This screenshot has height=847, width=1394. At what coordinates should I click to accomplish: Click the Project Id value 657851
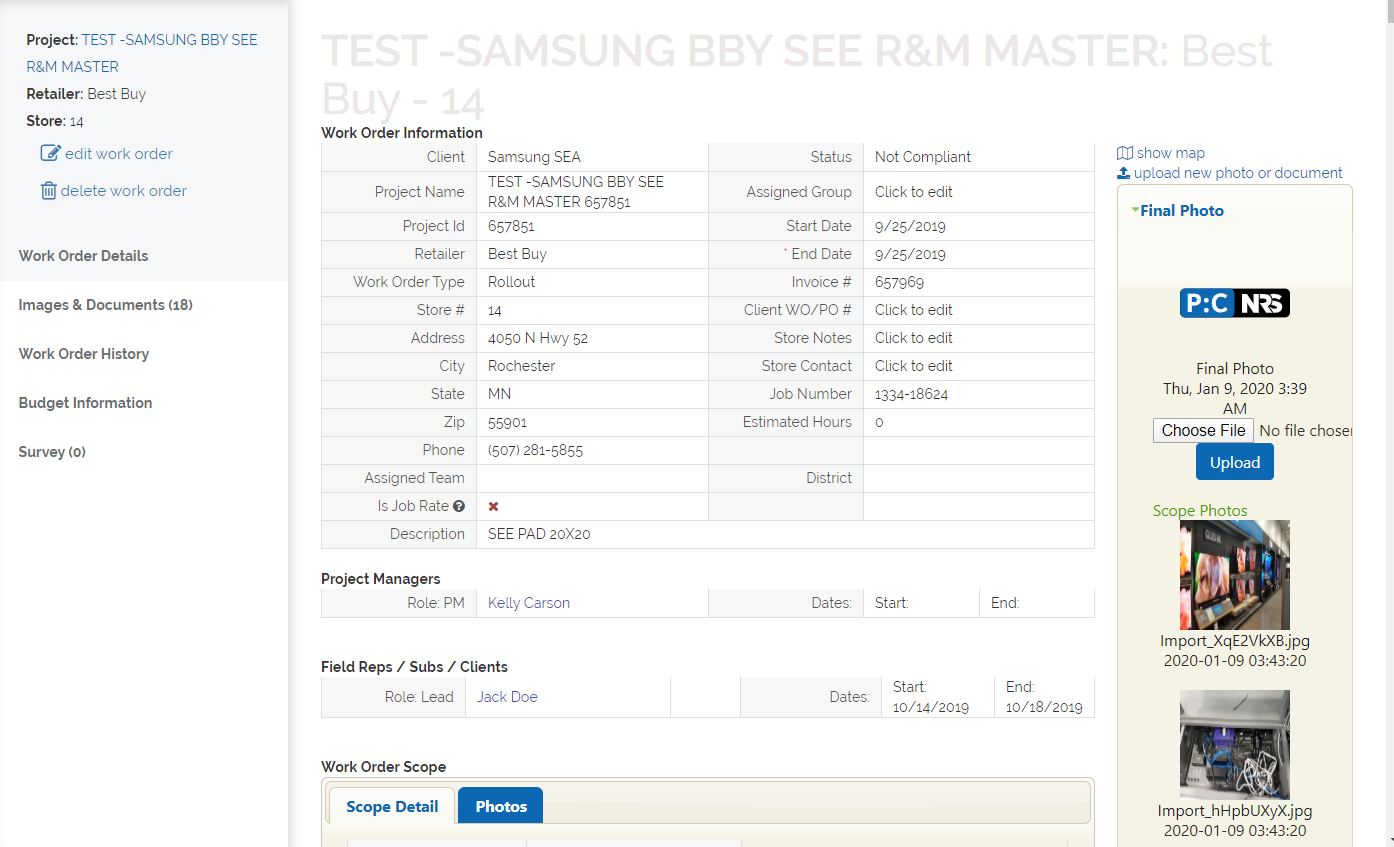point(511,226)
